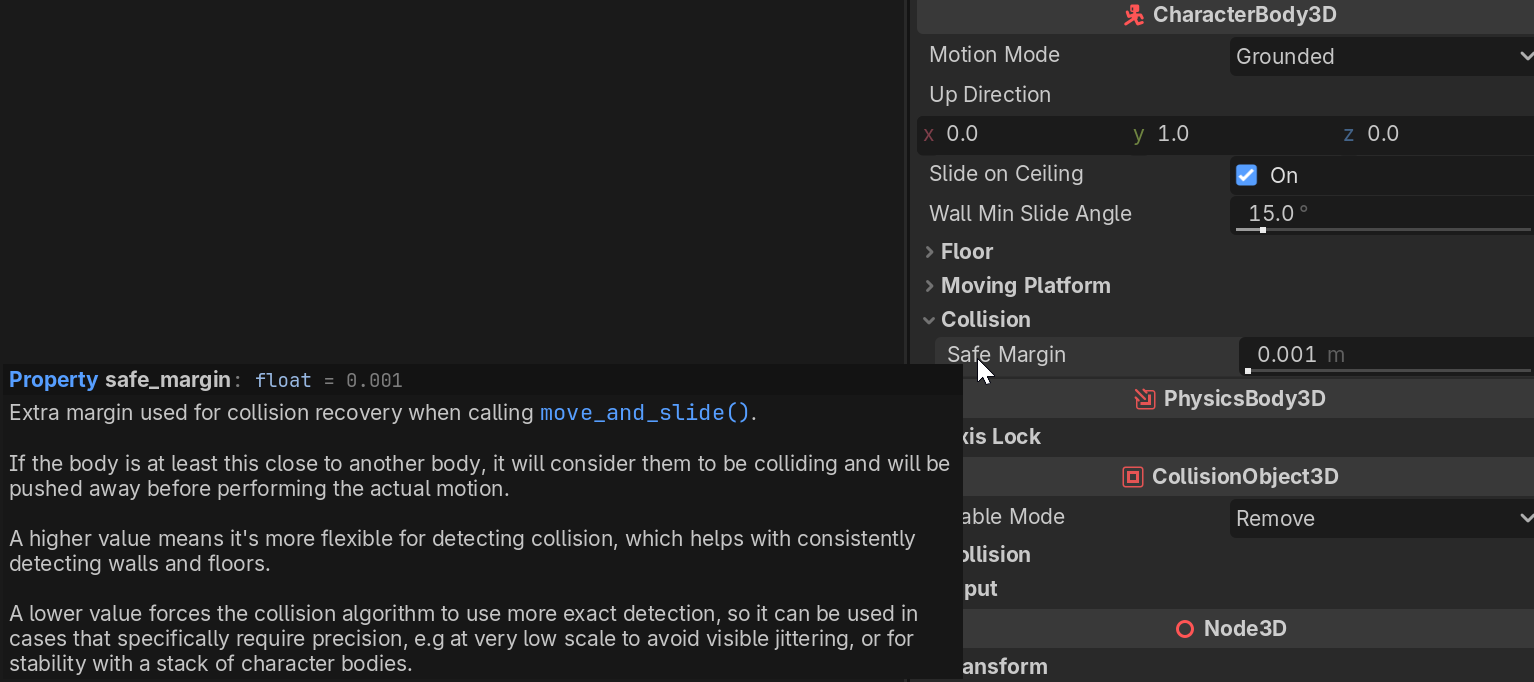Click the Up Direction property label

[989, 95]
